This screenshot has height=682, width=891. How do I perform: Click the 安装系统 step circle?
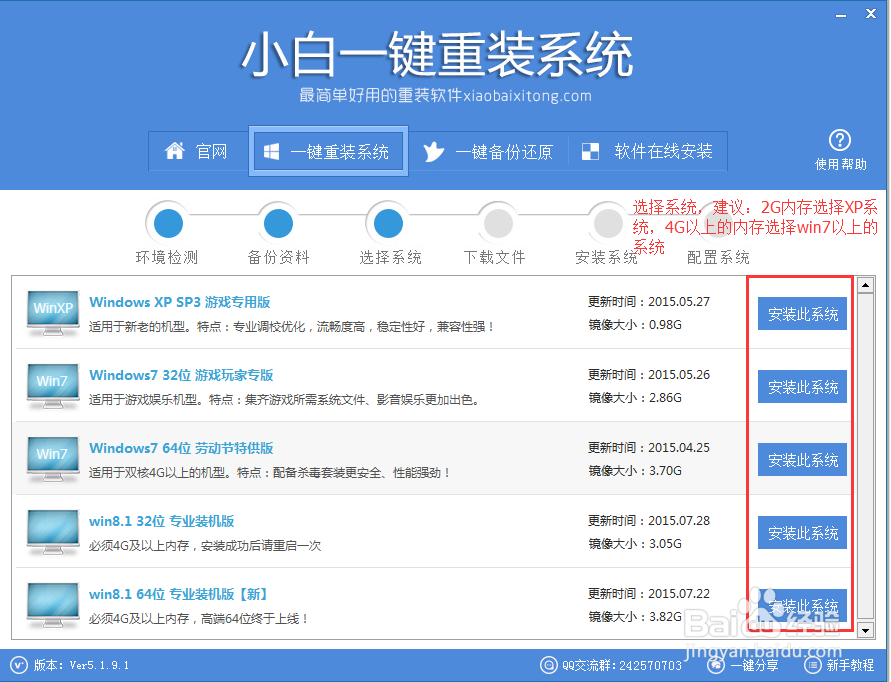(x=608, y=223)
